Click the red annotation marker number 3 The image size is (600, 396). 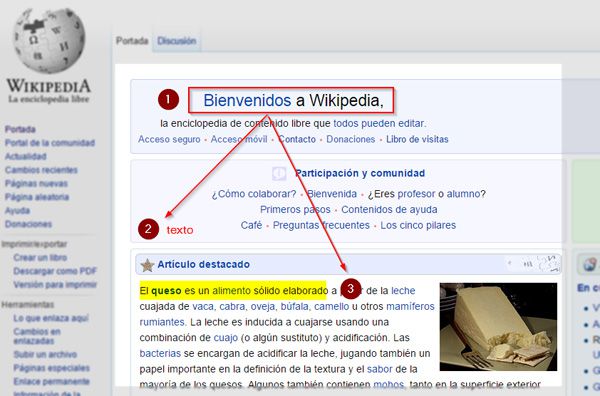(351, 288)
